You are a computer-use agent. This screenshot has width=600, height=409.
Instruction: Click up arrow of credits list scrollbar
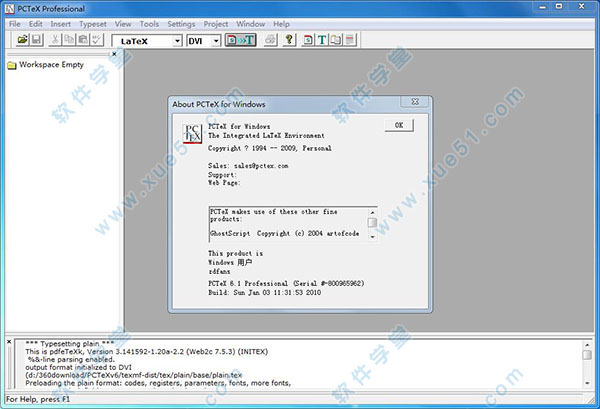click(372, 212)
